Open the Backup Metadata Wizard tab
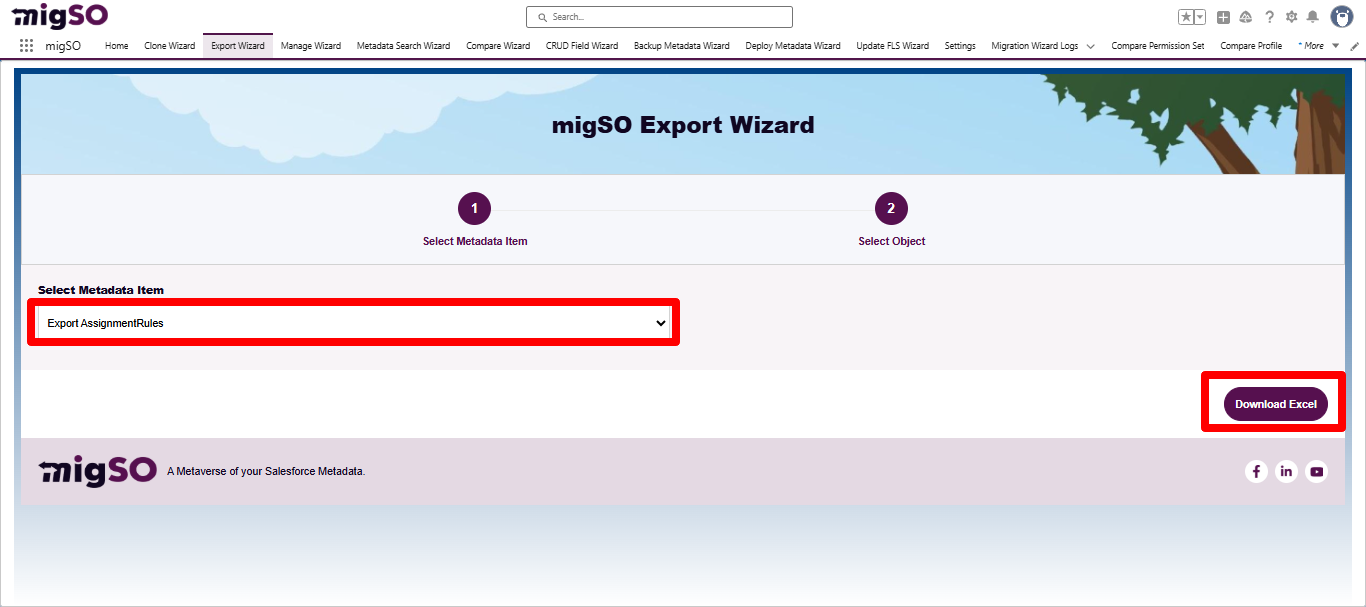 (682, 46)
